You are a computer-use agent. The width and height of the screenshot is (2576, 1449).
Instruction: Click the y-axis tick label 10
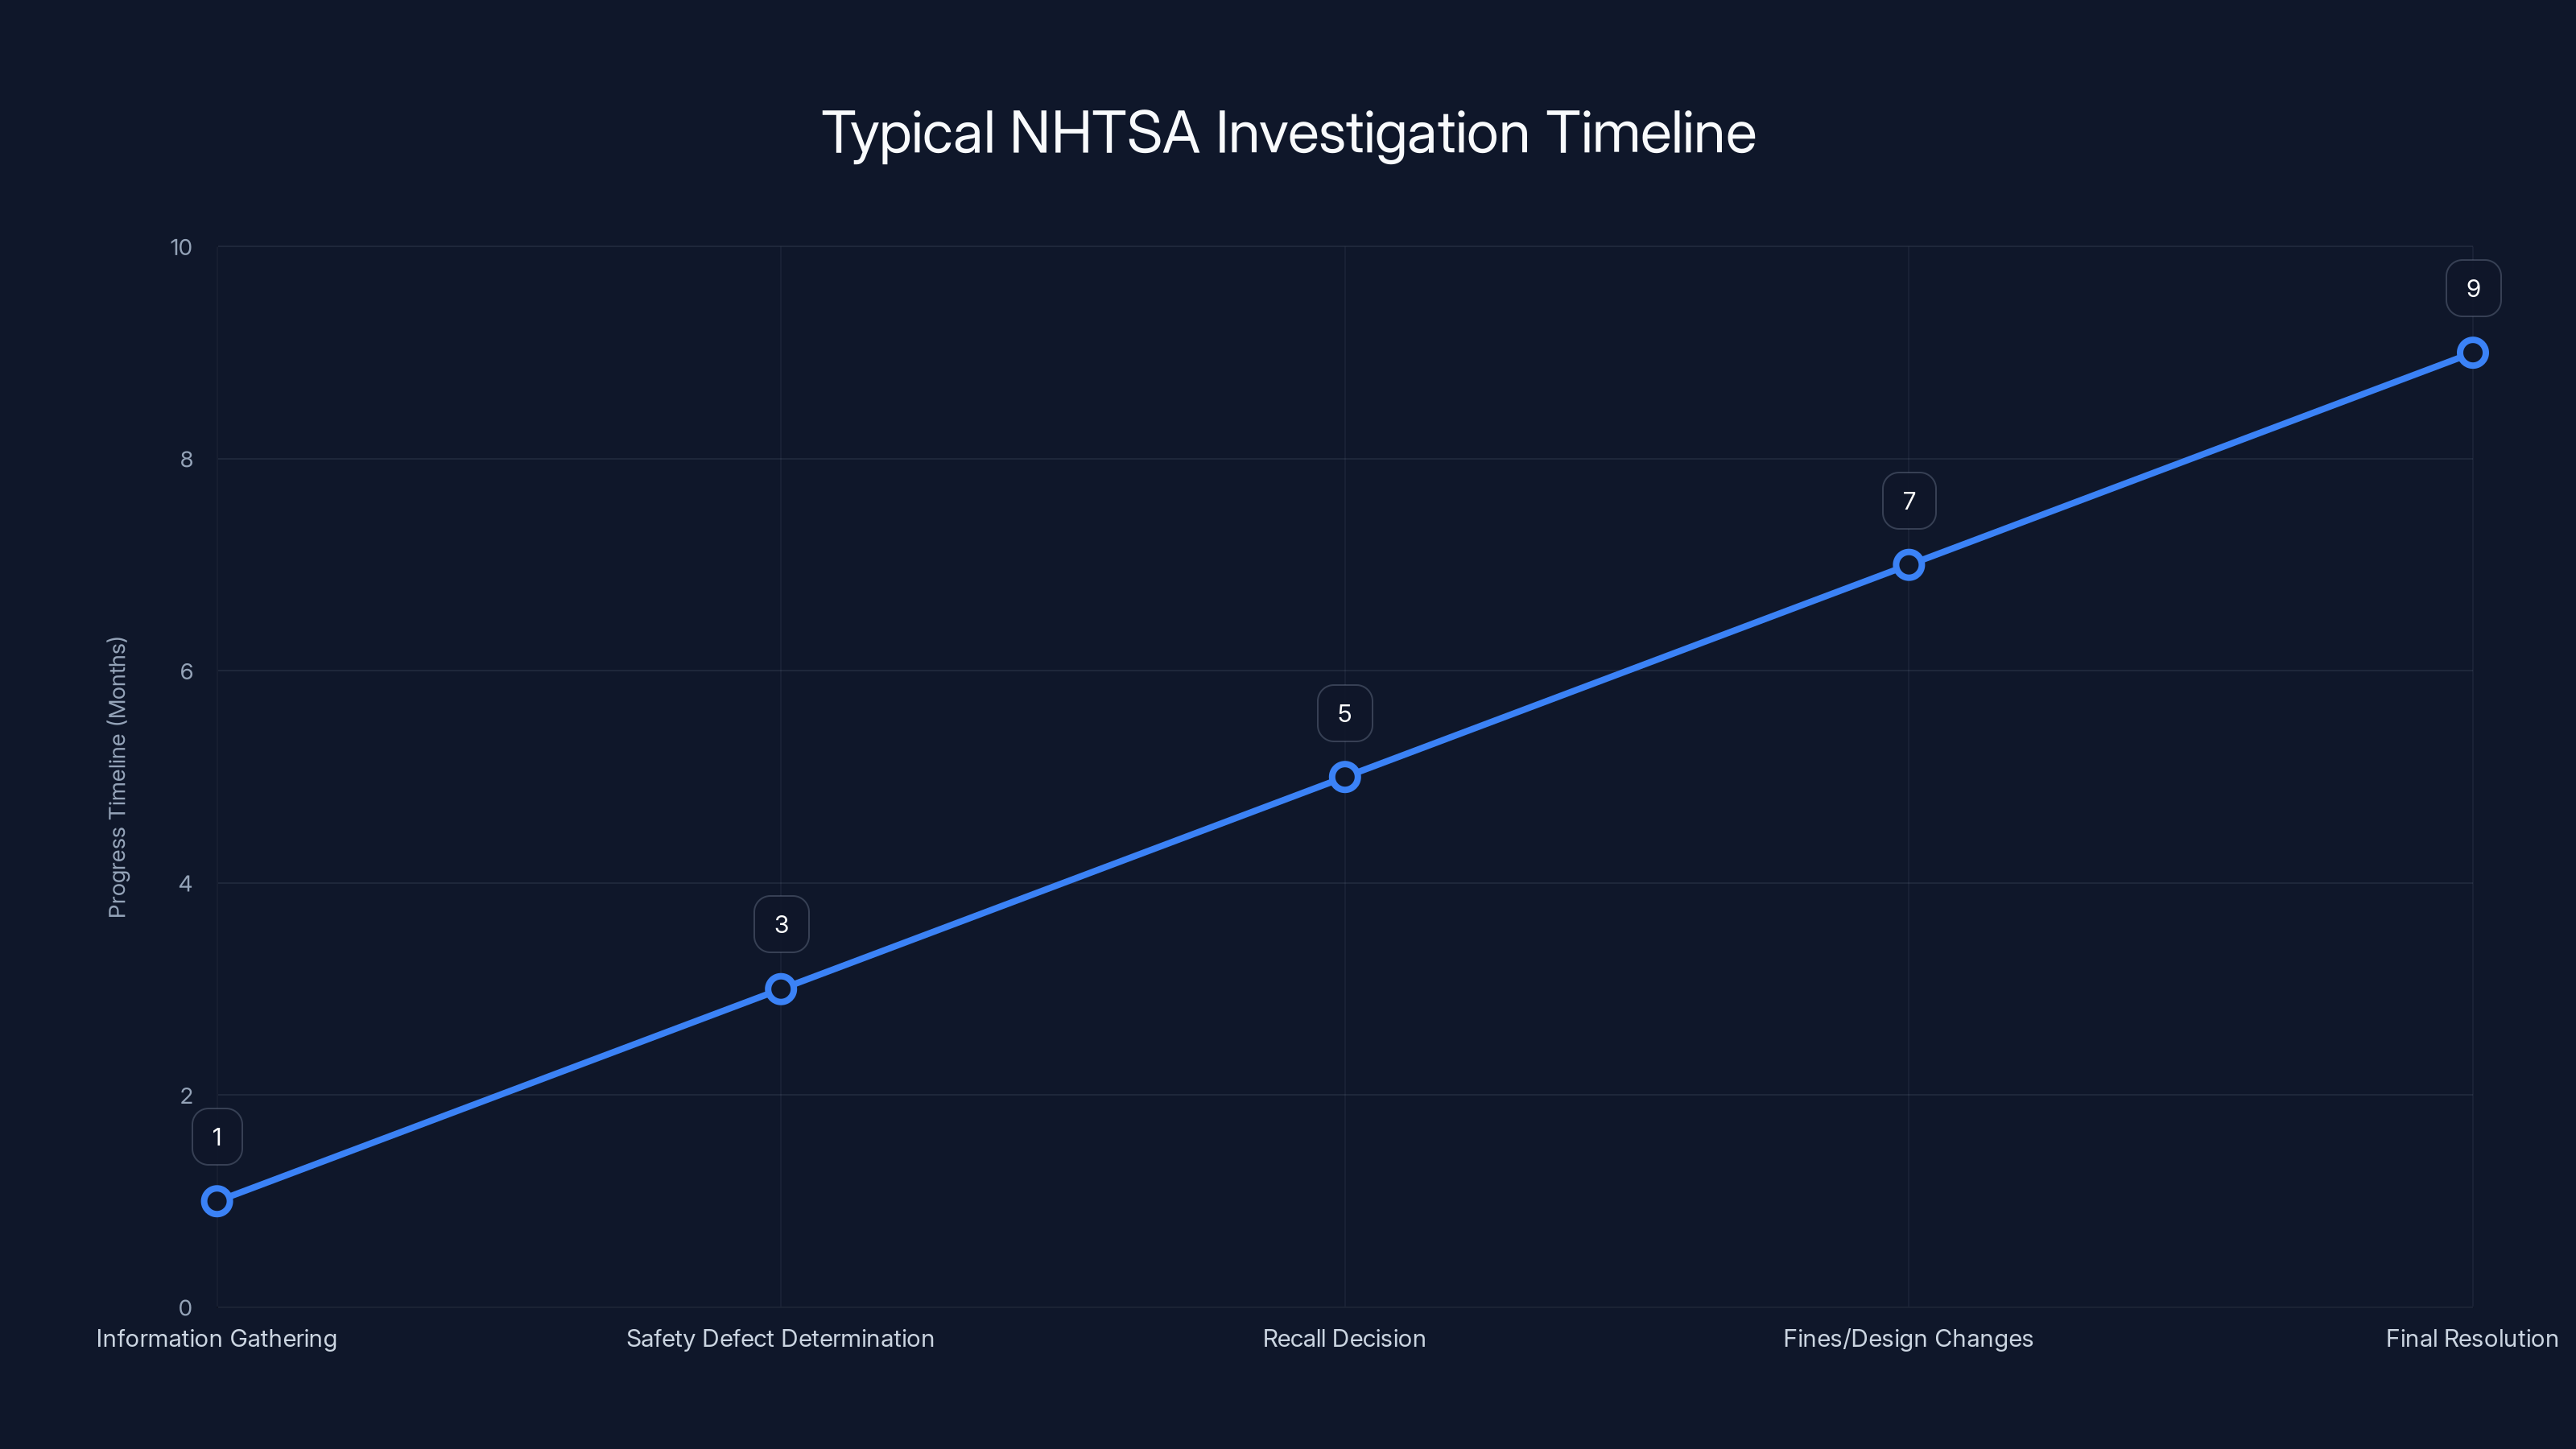coord(181,247)
